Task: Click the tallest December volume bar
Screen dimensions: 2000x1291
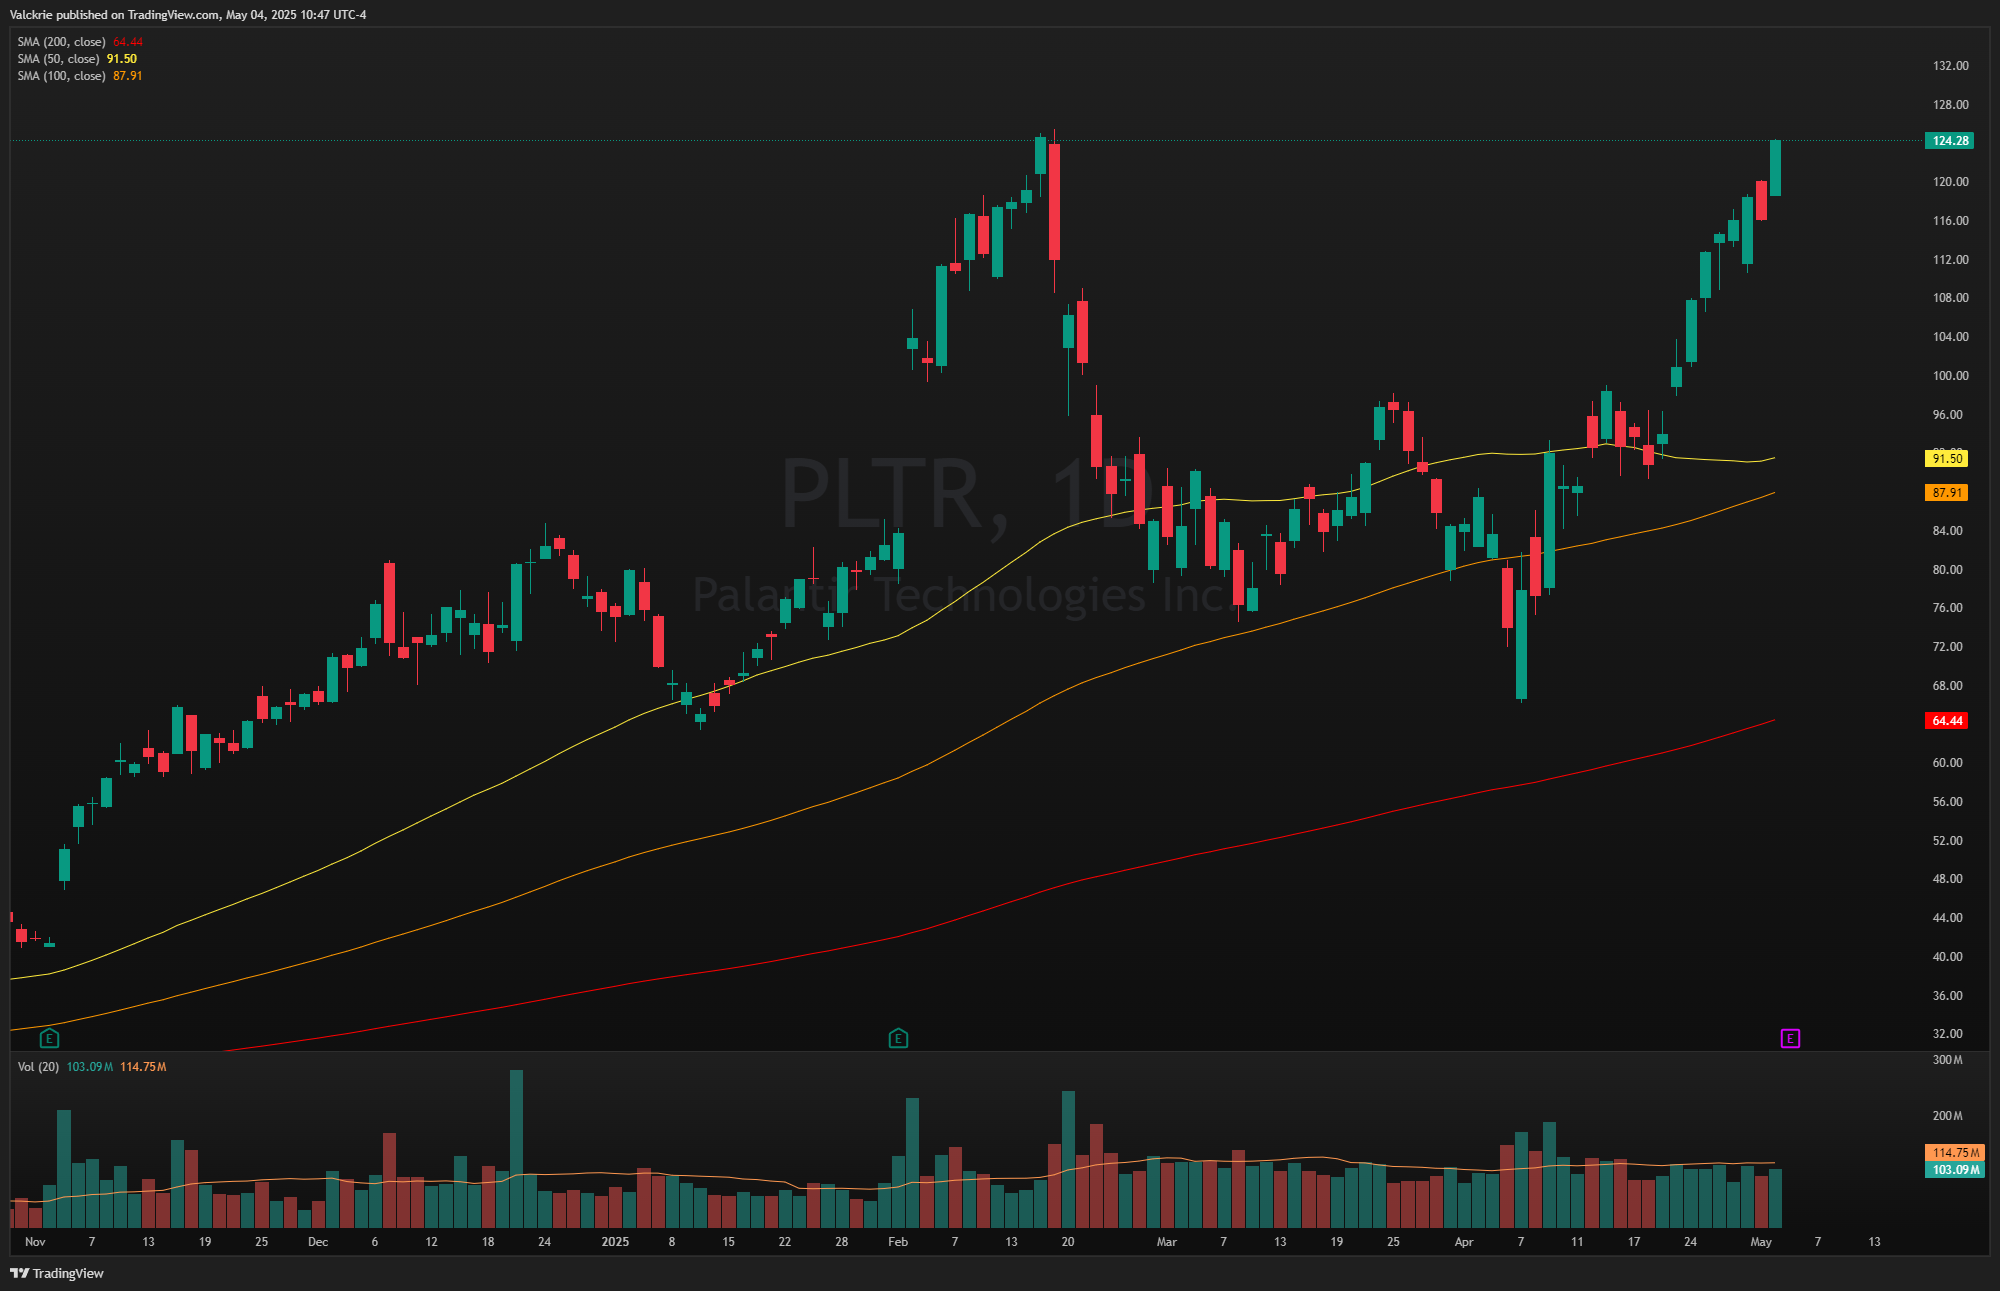Action: pos(516,1149)
